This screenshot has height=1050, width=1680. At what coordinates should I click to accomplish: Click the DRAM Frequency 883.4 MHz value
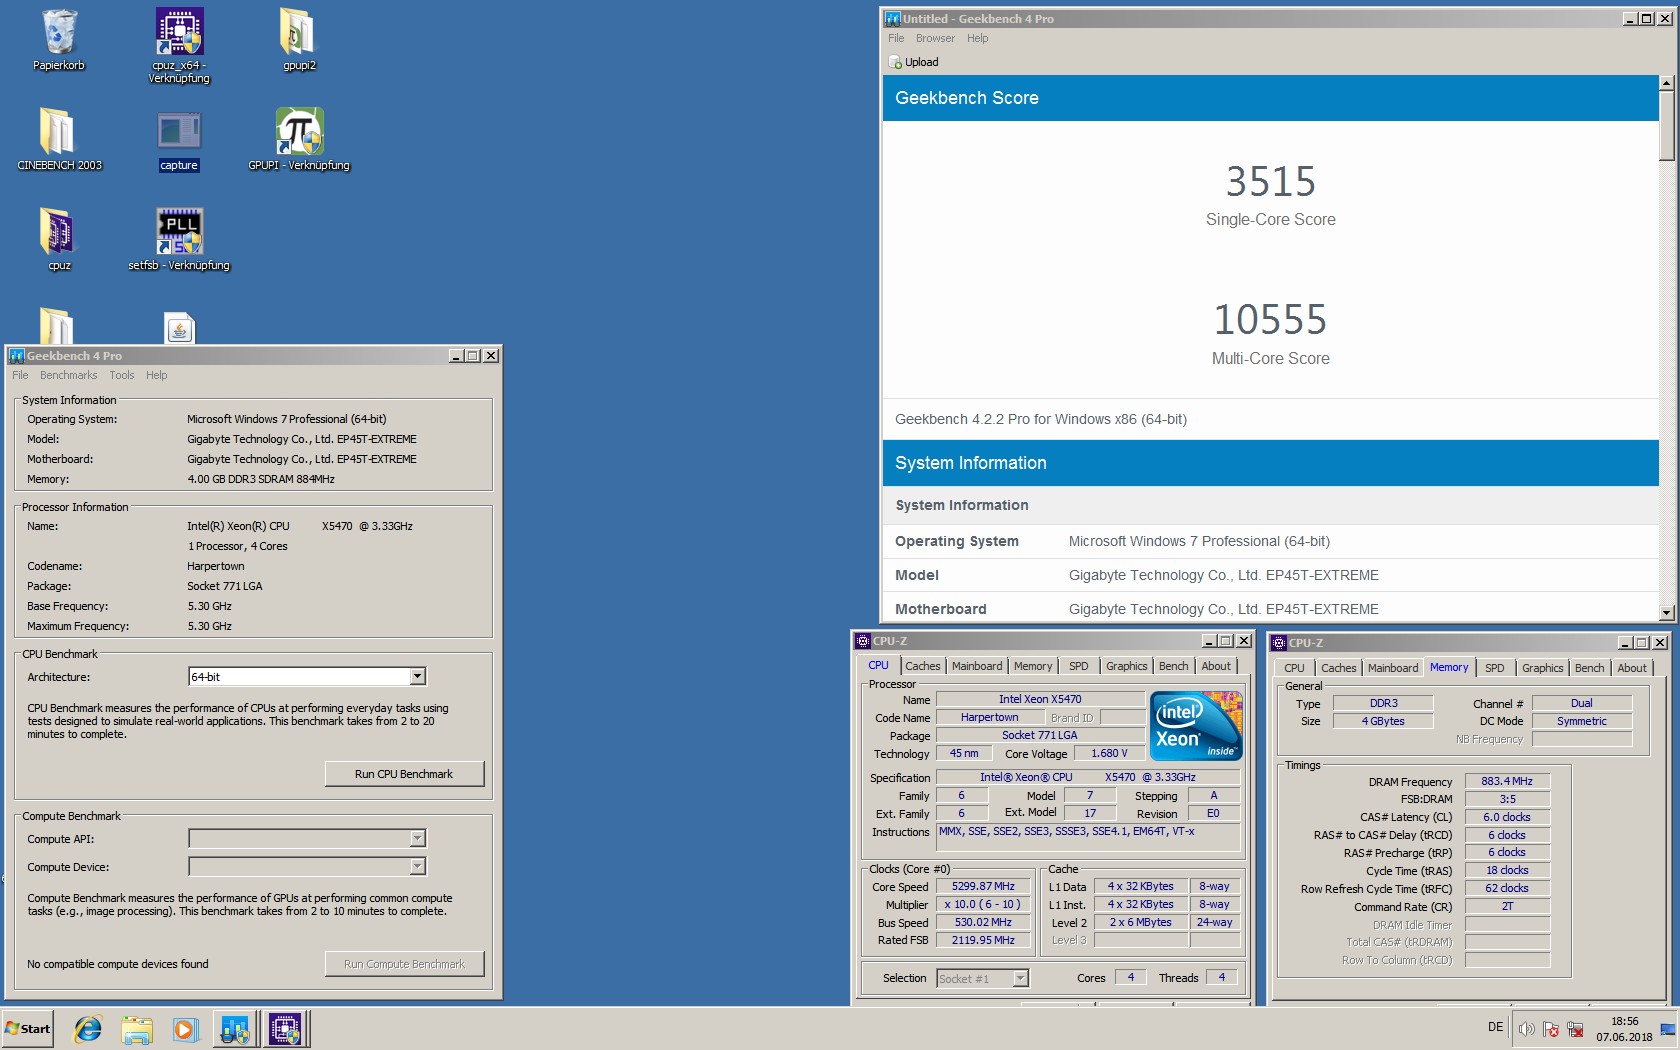pyautogui.click(x=1507, y=782)
